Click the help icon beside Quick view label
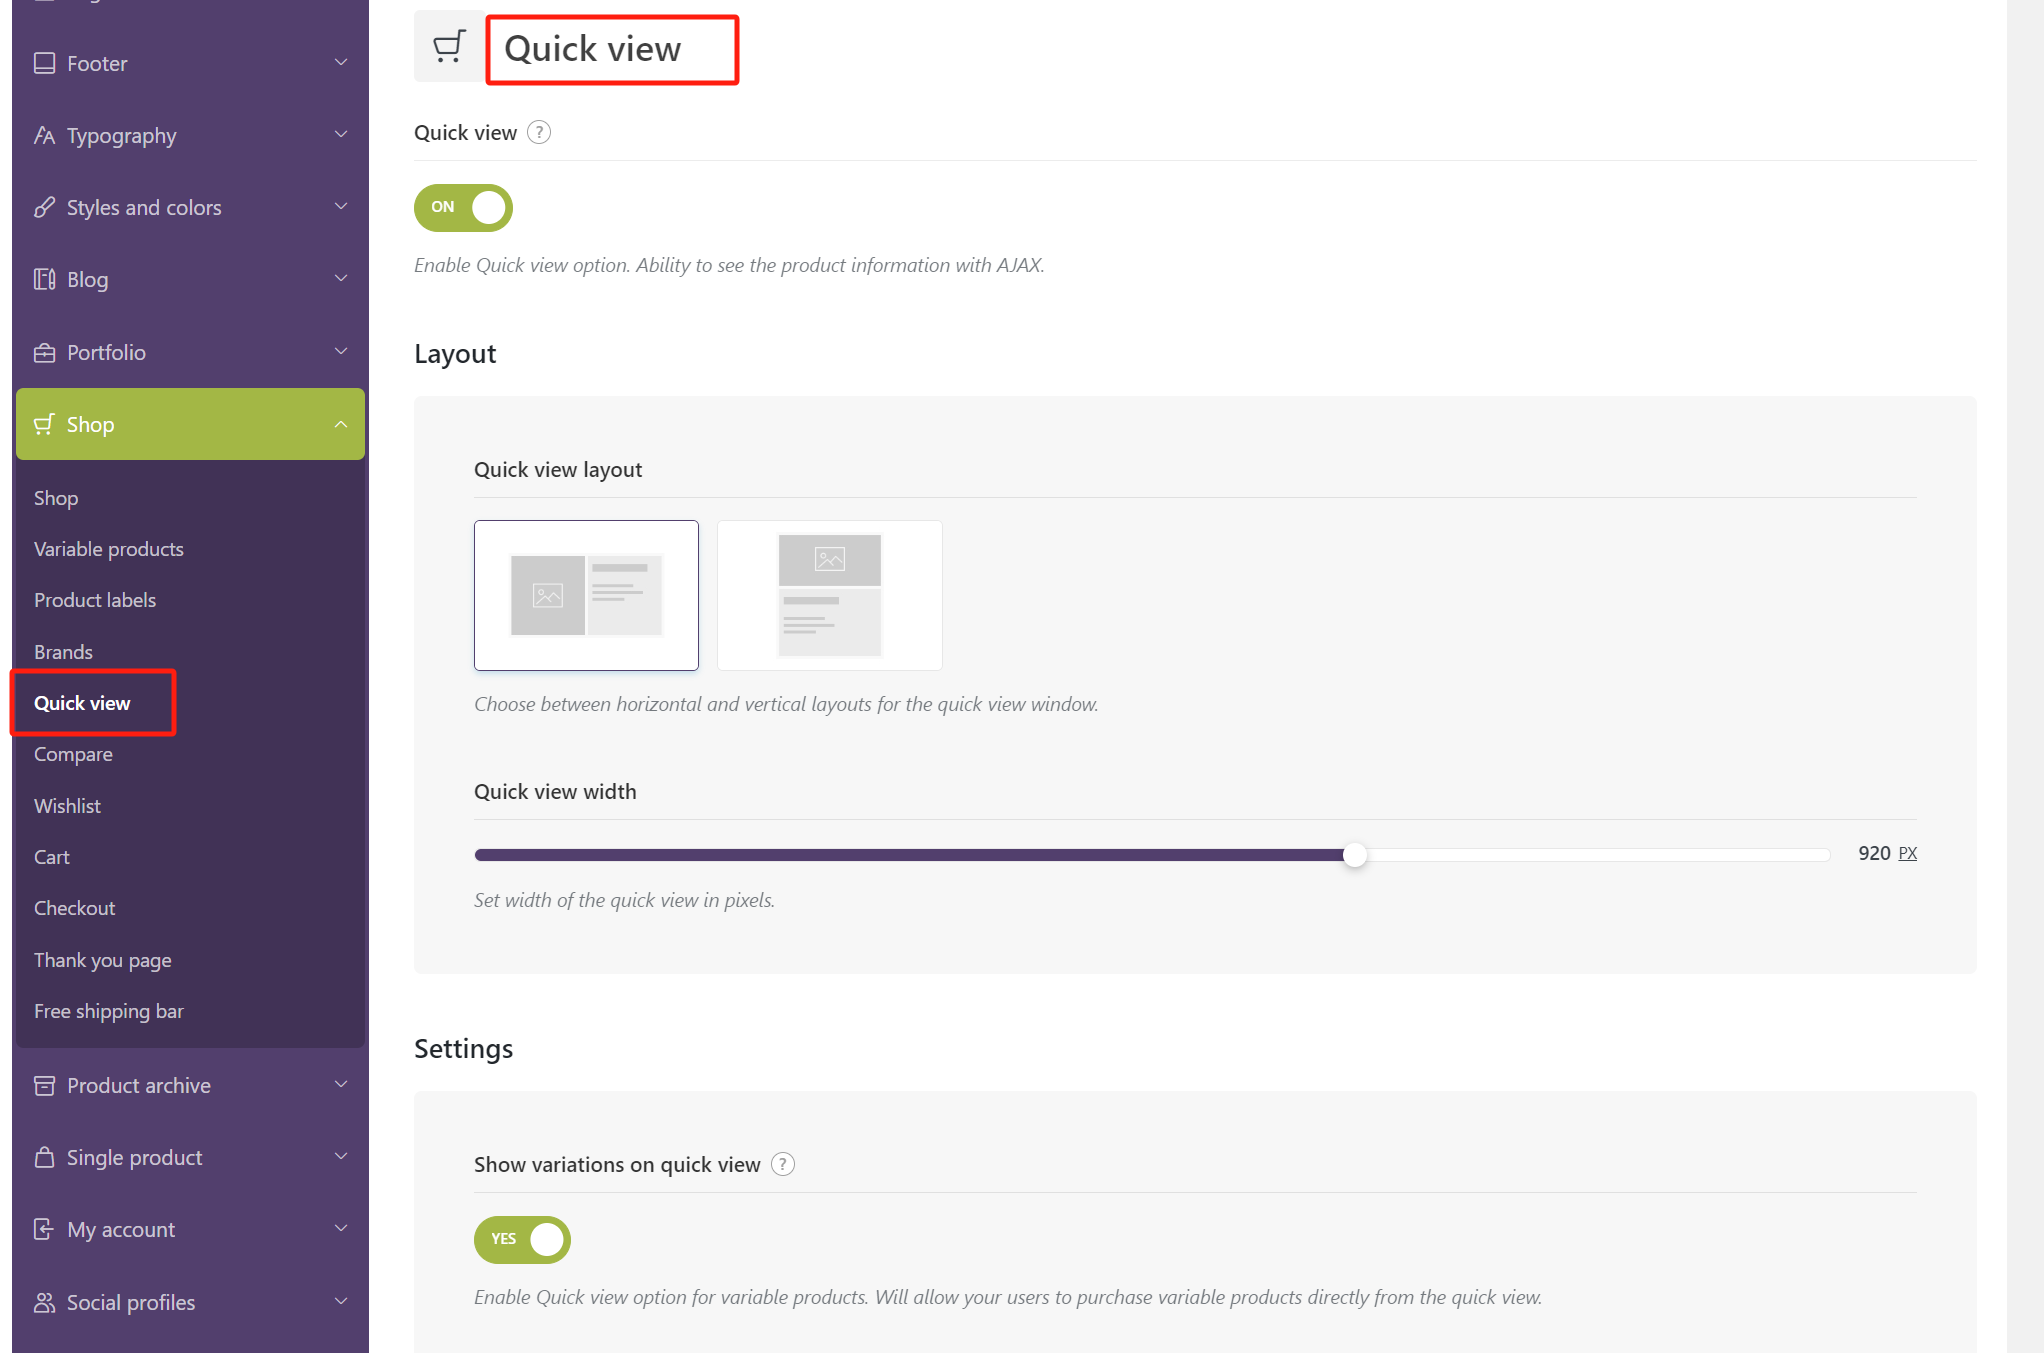 [x=539, y=133]
